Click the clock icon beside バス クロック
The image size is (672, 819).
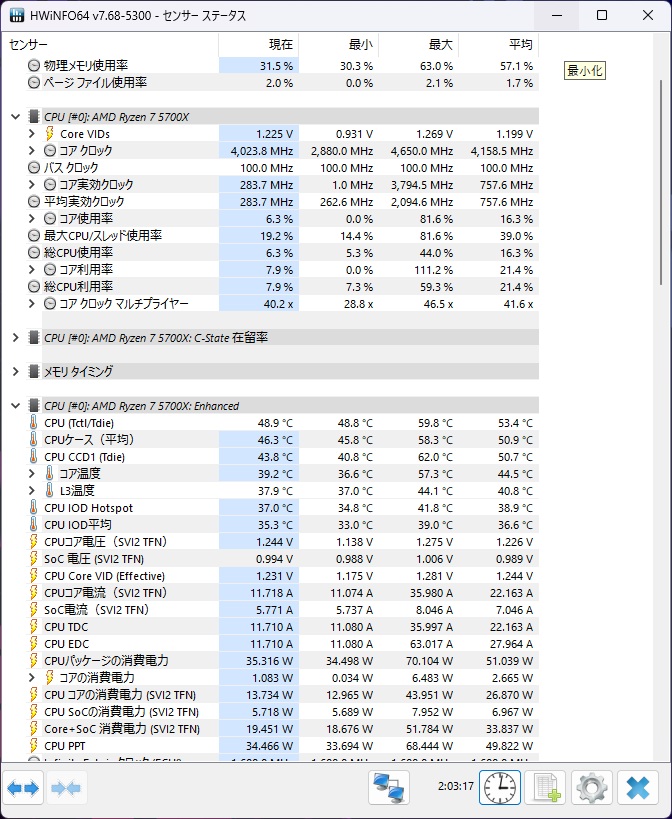[34, 168]
